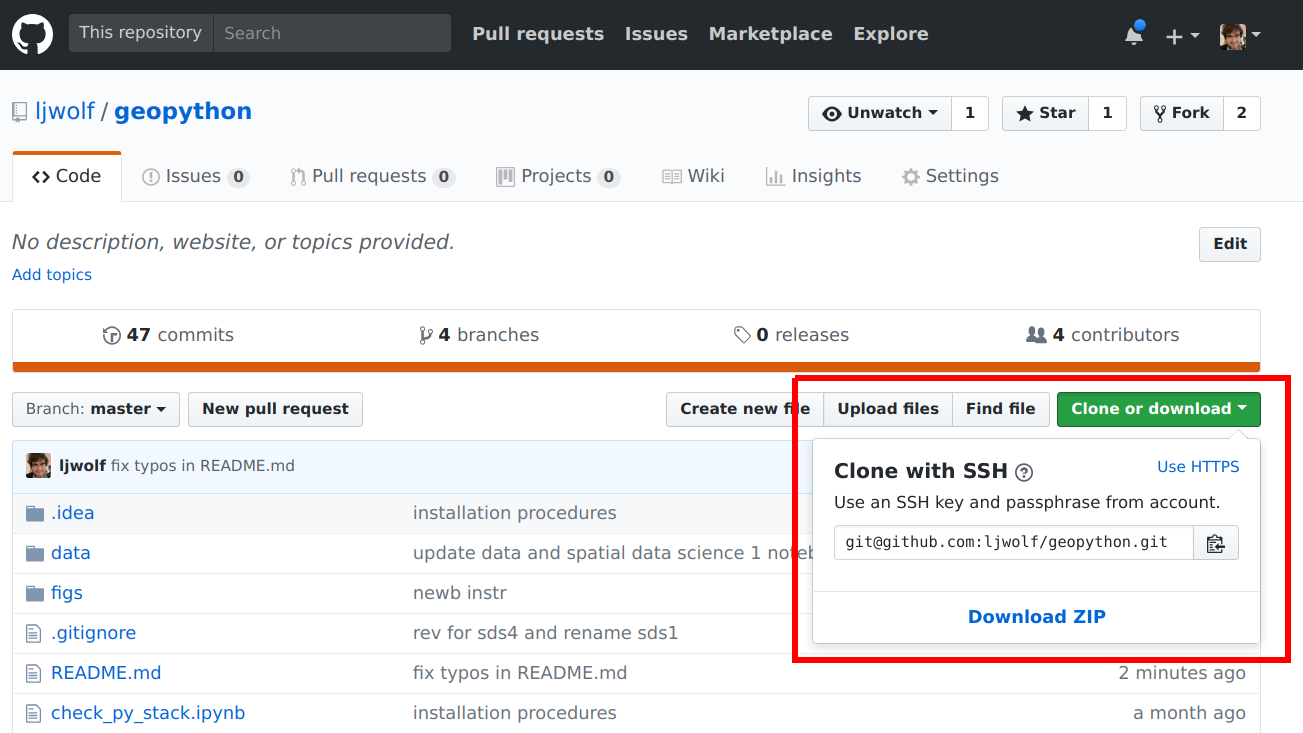This screenshot has height=733, width=1303.
Task: Go to Issues in top navigation
Action: (x=656, y=34)
